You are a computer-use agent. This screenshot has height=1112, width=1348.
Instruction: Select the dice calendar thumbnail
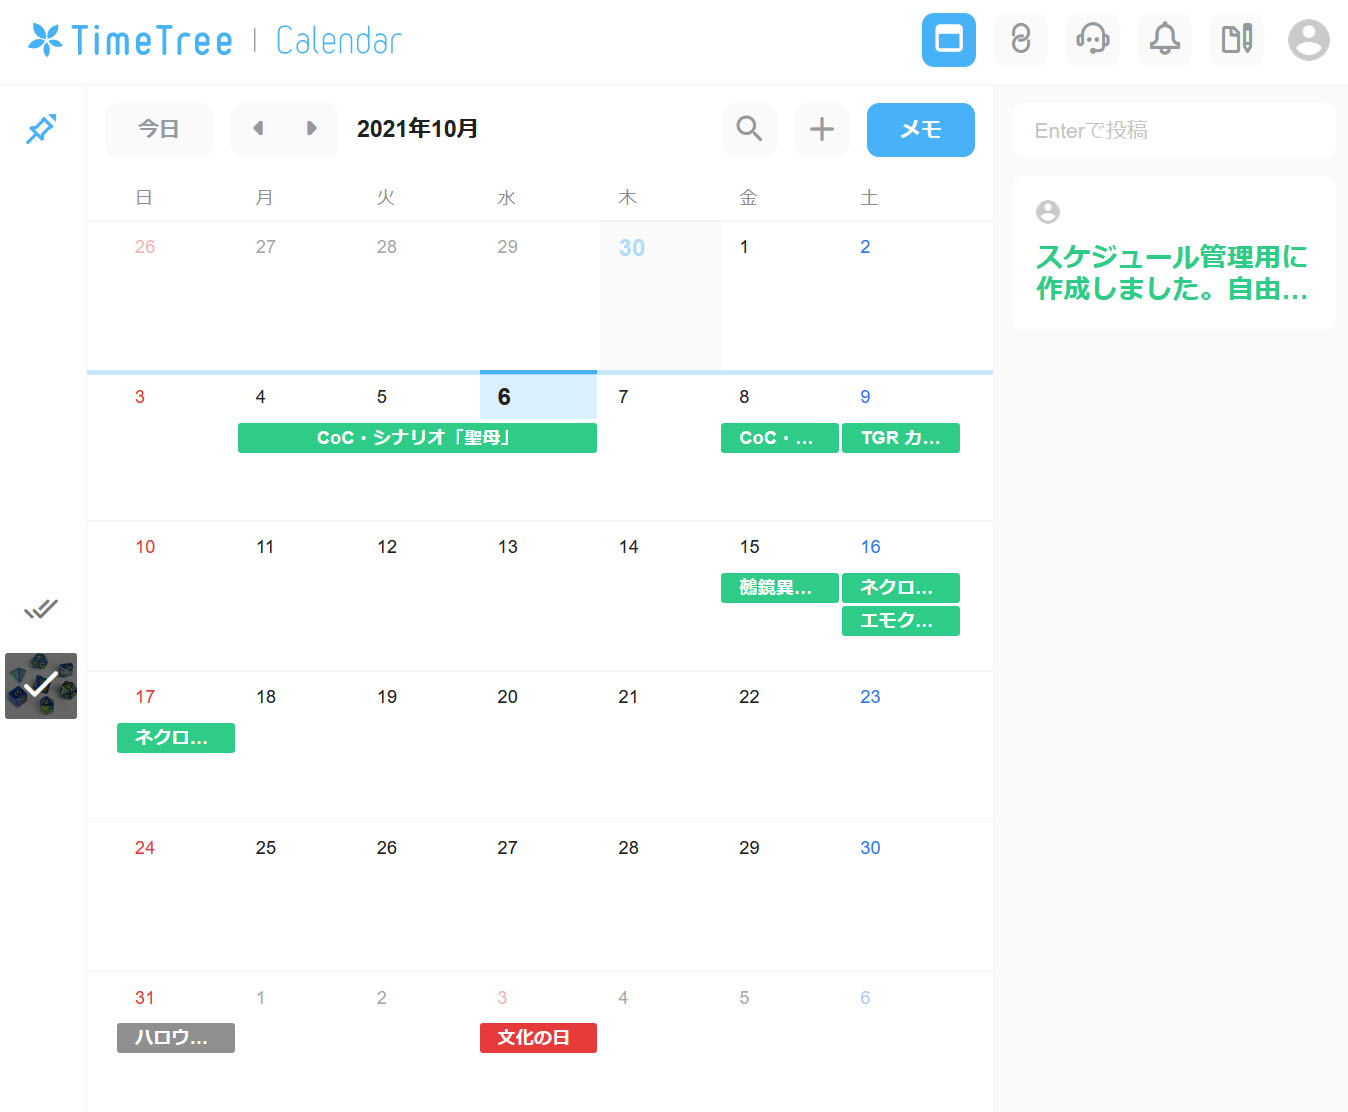pyautogui.click(x=41, y=686)
